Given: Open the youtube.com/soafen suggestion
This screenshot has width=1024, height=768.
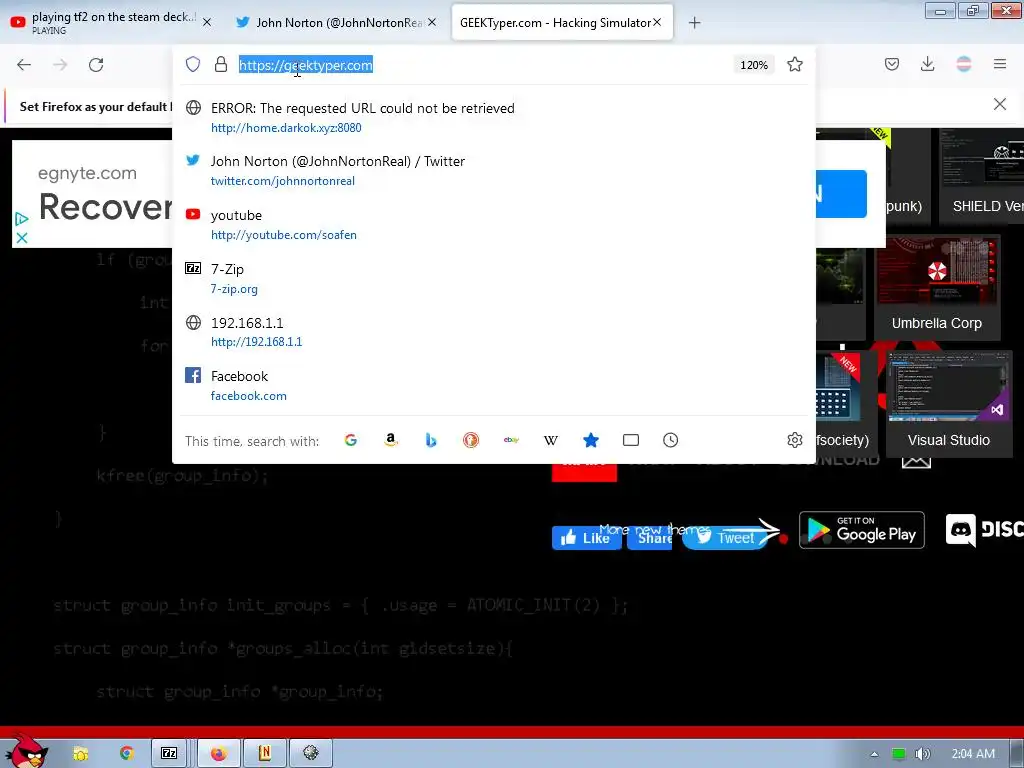Looking at the screenshot, I should point(494,225).
